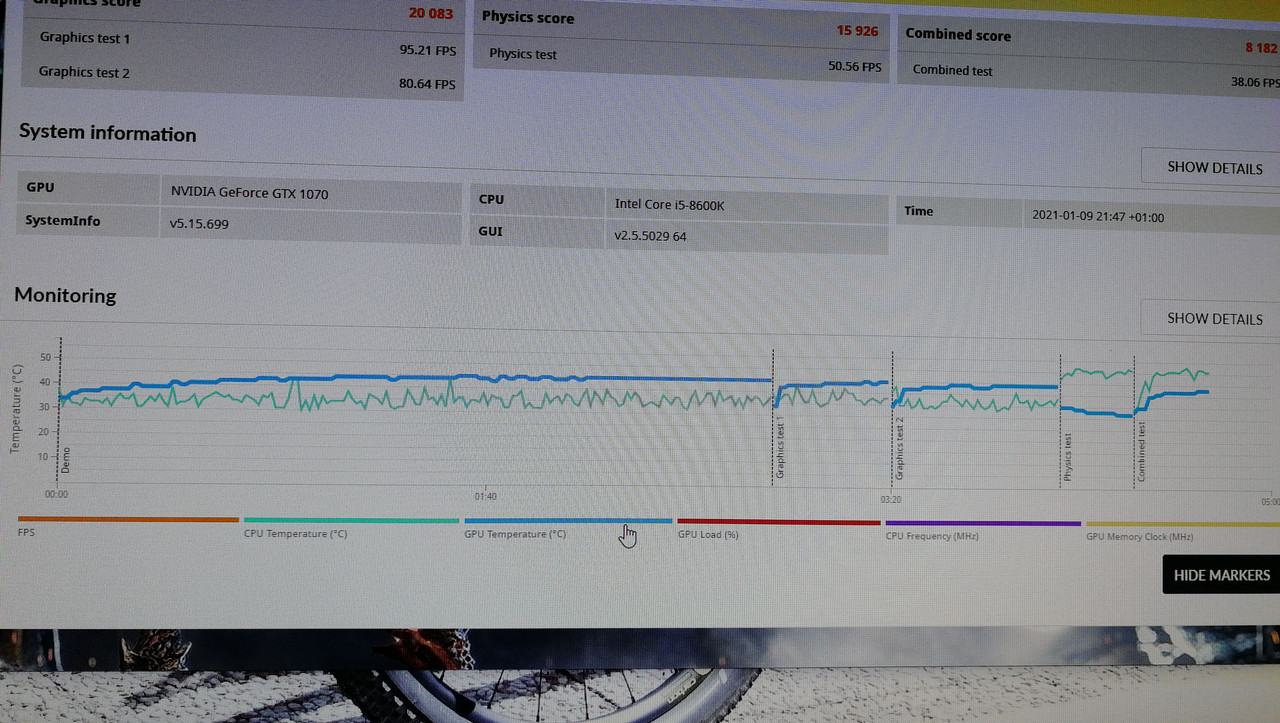Viewport: 1280px width, 723px height.
Task: Click the Temperature (°C) axis label
Action: coord(15,409)
